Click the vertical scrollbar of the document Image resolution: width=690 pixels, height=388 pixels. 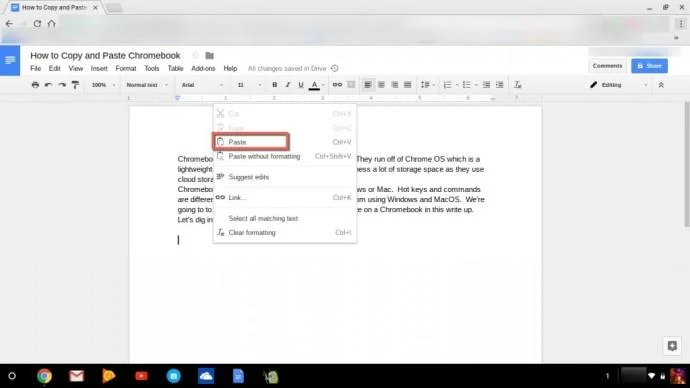(x=687, y=164)
